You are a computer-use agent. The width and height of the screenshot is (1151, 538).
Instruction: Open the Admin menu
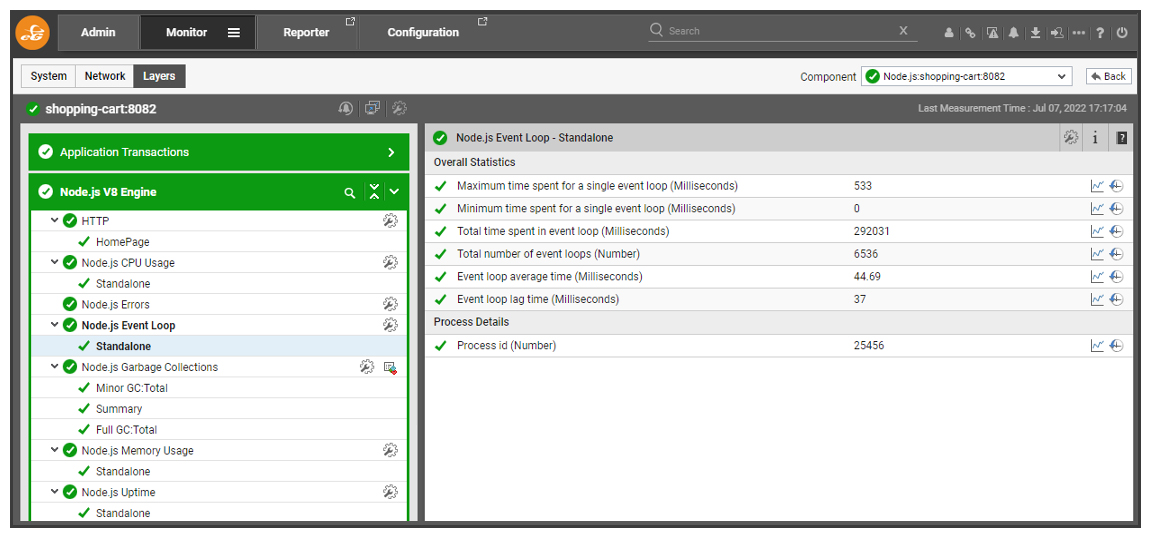tap(98, 32)
